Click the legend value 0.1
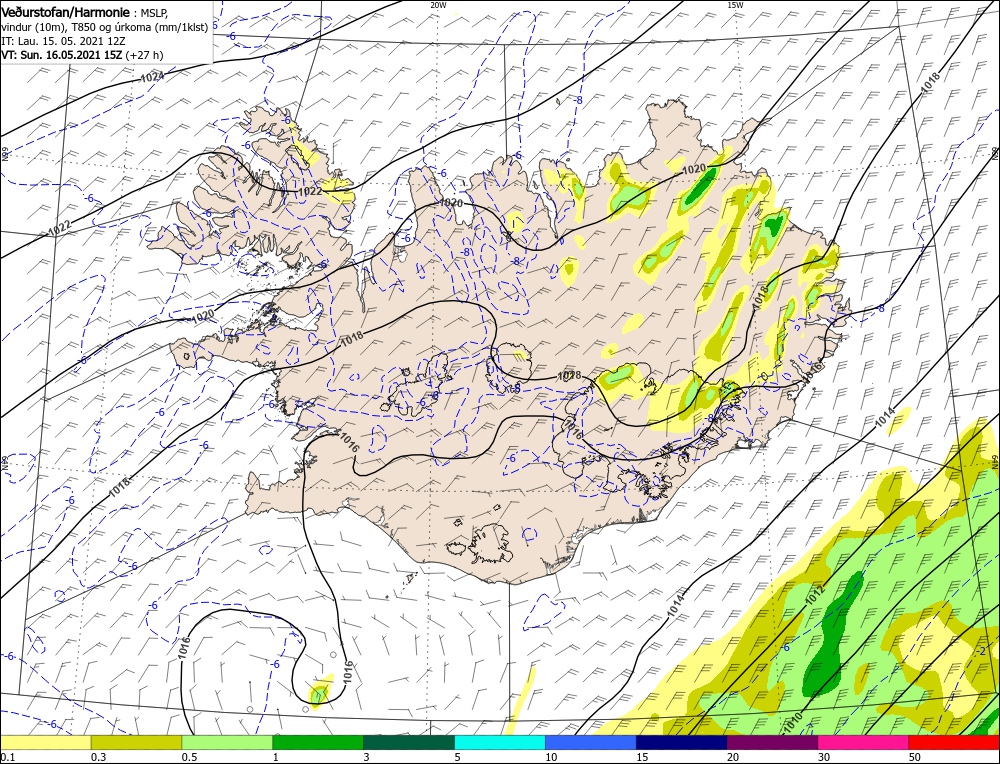The height and width of the screenshot is (764, 1000). (6, 757)
